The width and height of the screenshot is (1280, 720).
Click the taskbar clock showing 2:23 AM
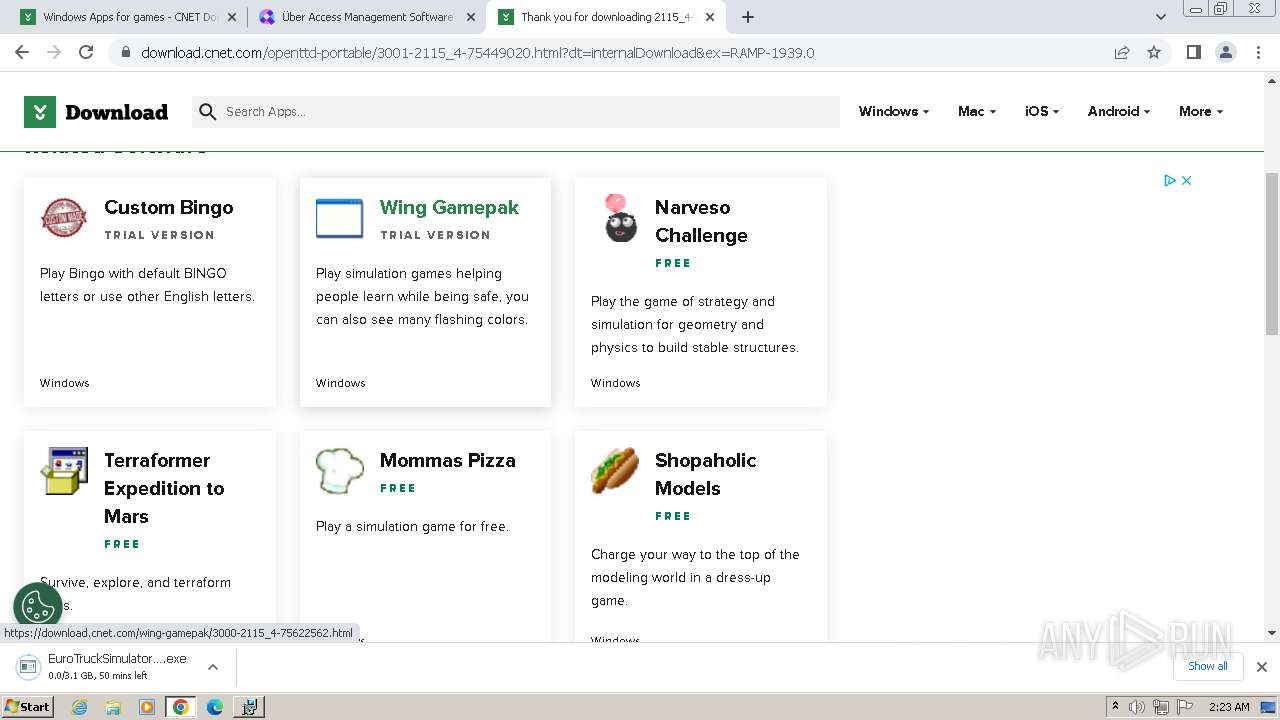(1229, 707)
